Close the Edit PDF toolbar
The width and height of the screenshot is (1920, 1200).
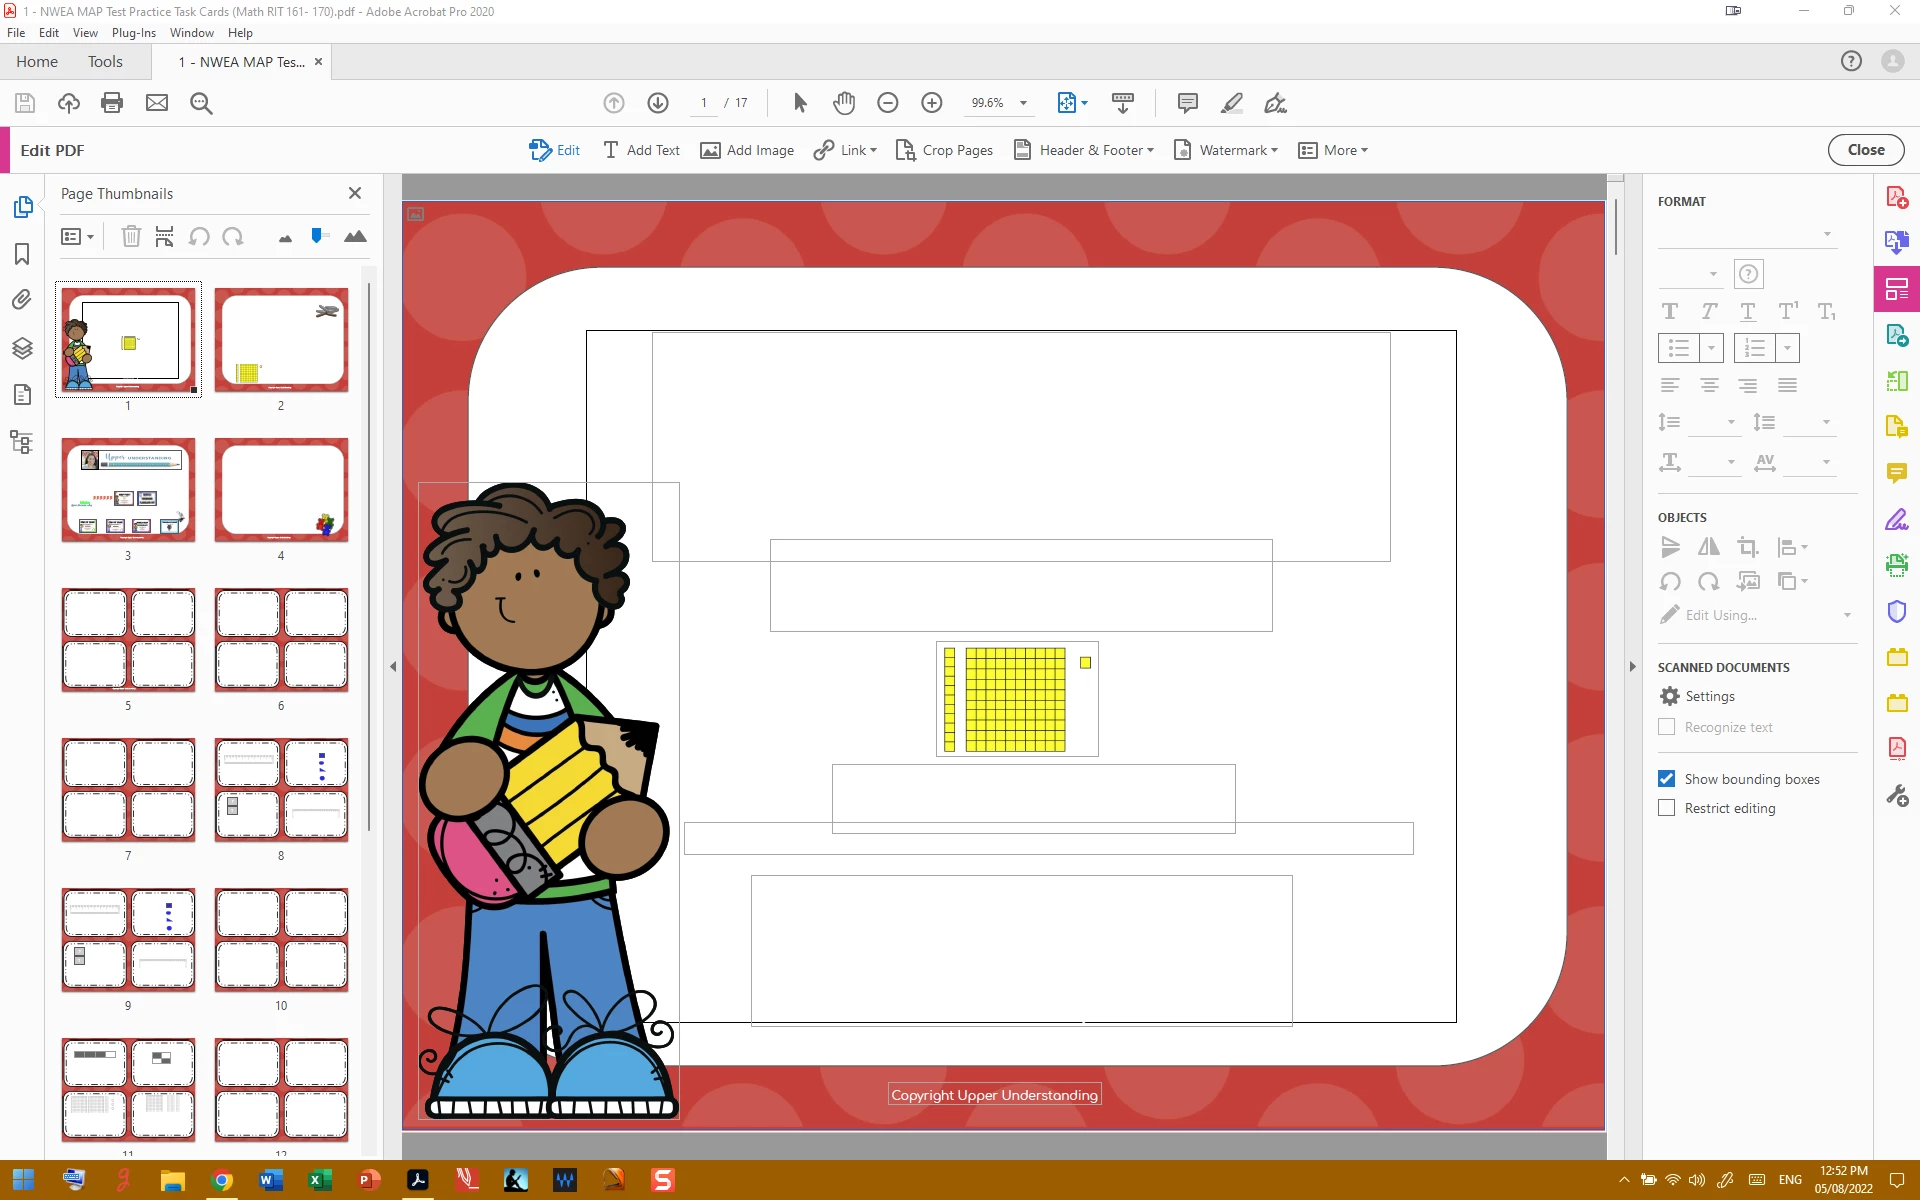tap(1865, 150)
